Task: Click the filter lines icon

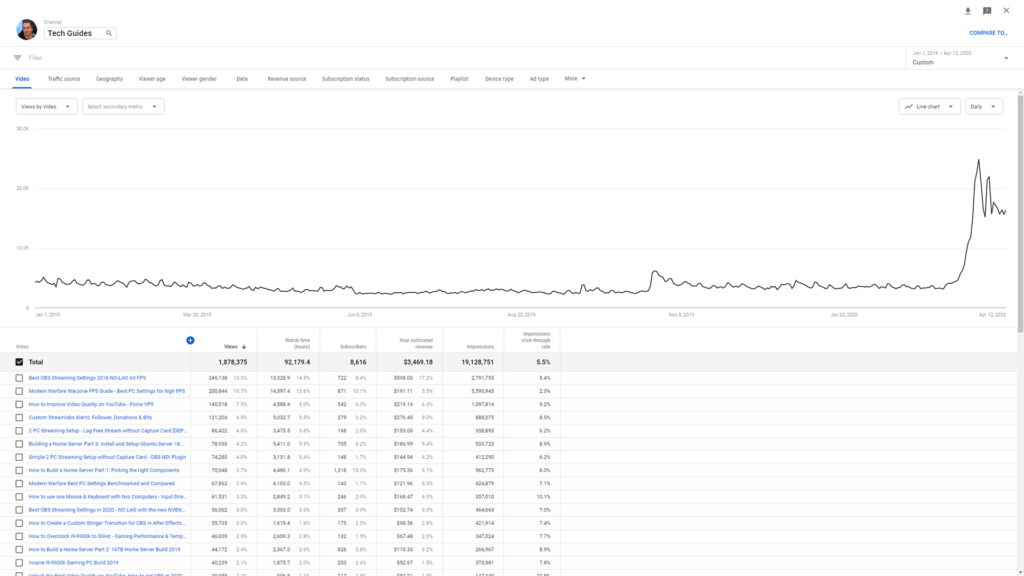Action: pyautogui.click(x=18, y=58)
